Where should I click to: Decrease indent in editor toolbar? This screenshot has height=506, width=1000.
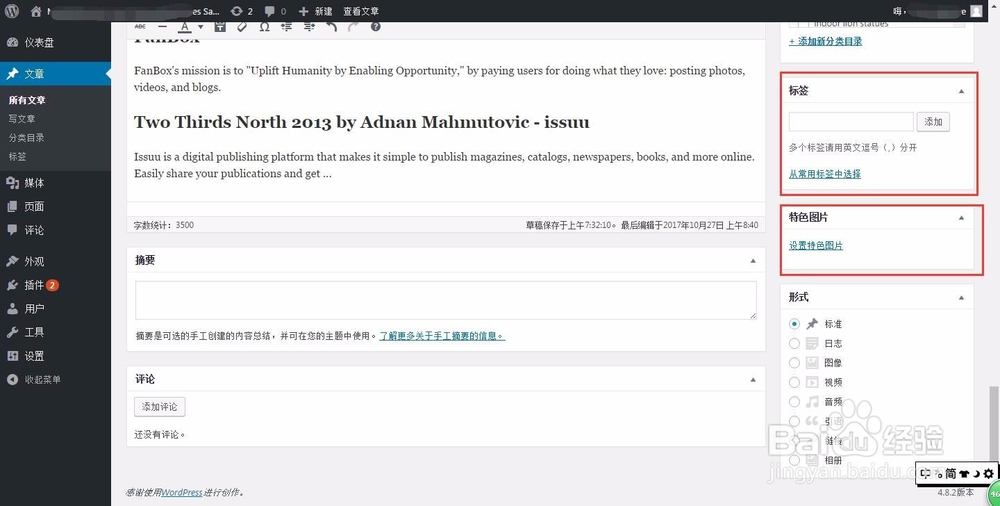[x=286, y=27]
